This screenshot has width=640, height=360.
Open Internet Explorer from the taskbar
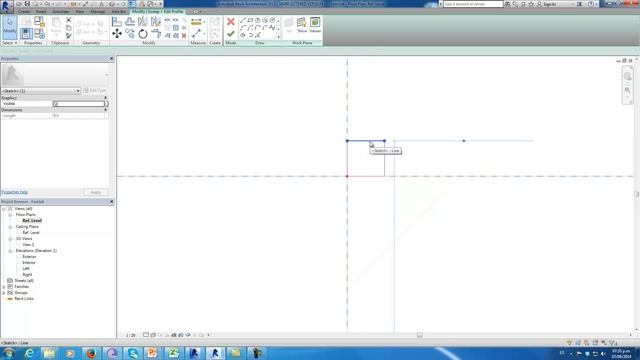[29, 353]
